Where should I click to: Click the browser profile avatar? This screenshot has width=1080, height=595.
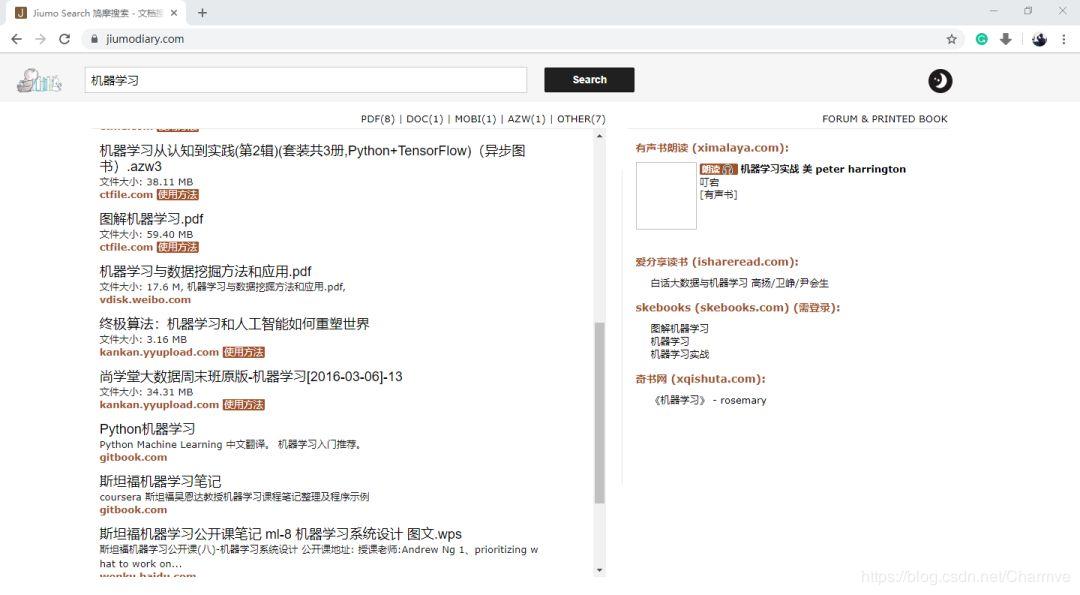(1037, 39)
